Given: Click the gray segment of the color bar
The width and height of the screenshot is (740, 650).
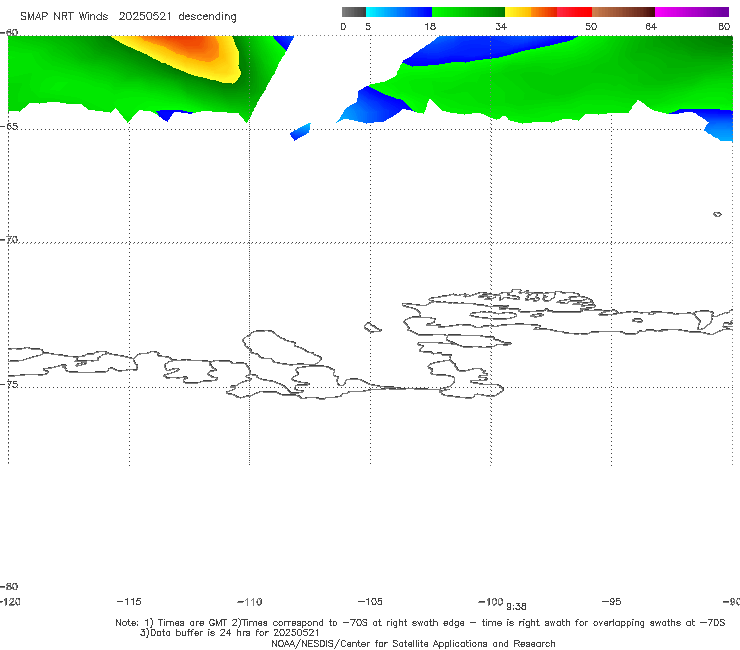Looking at the screenshot, I should [x=353, y=12].
